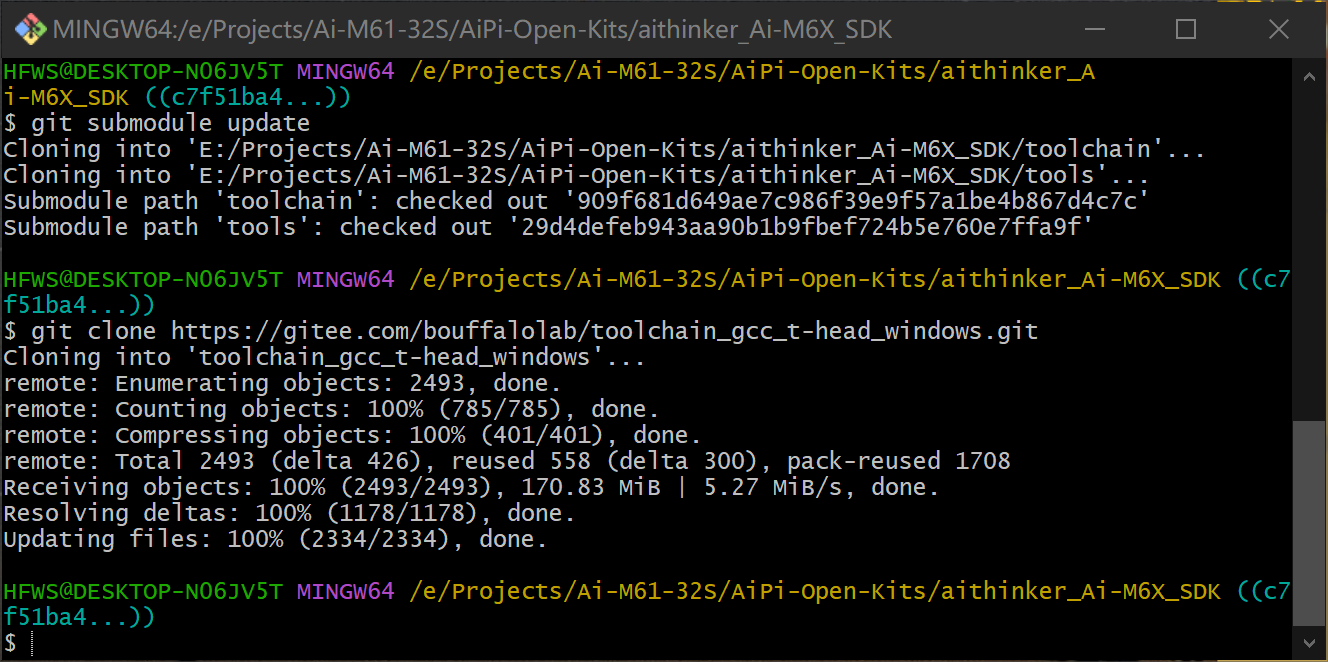The width and height of the screenshot is (1328, 662).
Task: Close the MINGW64 terminal window
Action: (1278, 30)
